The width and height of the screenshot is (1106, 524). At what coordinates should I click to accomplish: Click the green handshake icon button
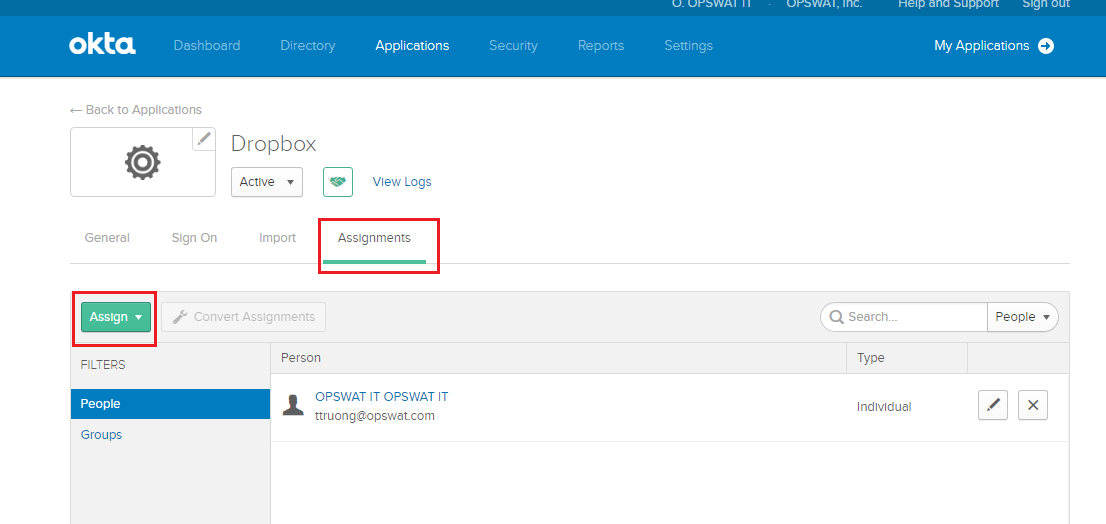click(338, 182)
